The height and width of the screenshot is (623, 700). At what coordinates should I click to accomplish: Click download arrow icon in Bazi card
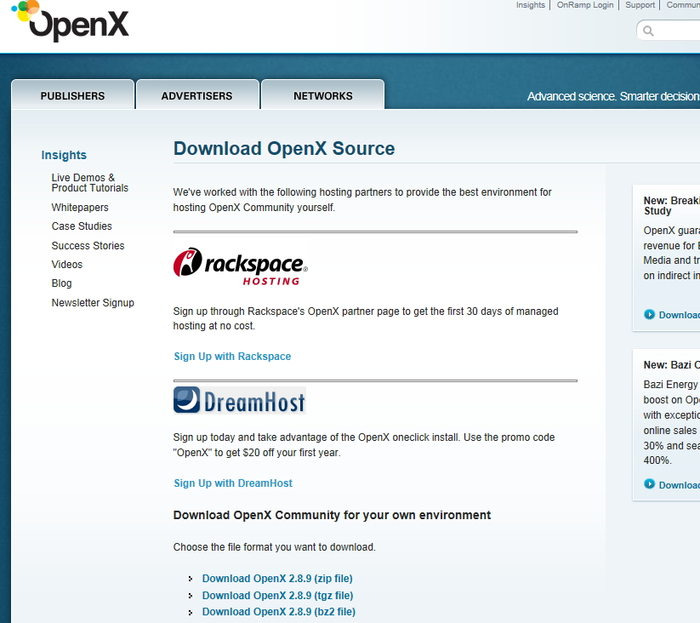click(x=649, y=484)
